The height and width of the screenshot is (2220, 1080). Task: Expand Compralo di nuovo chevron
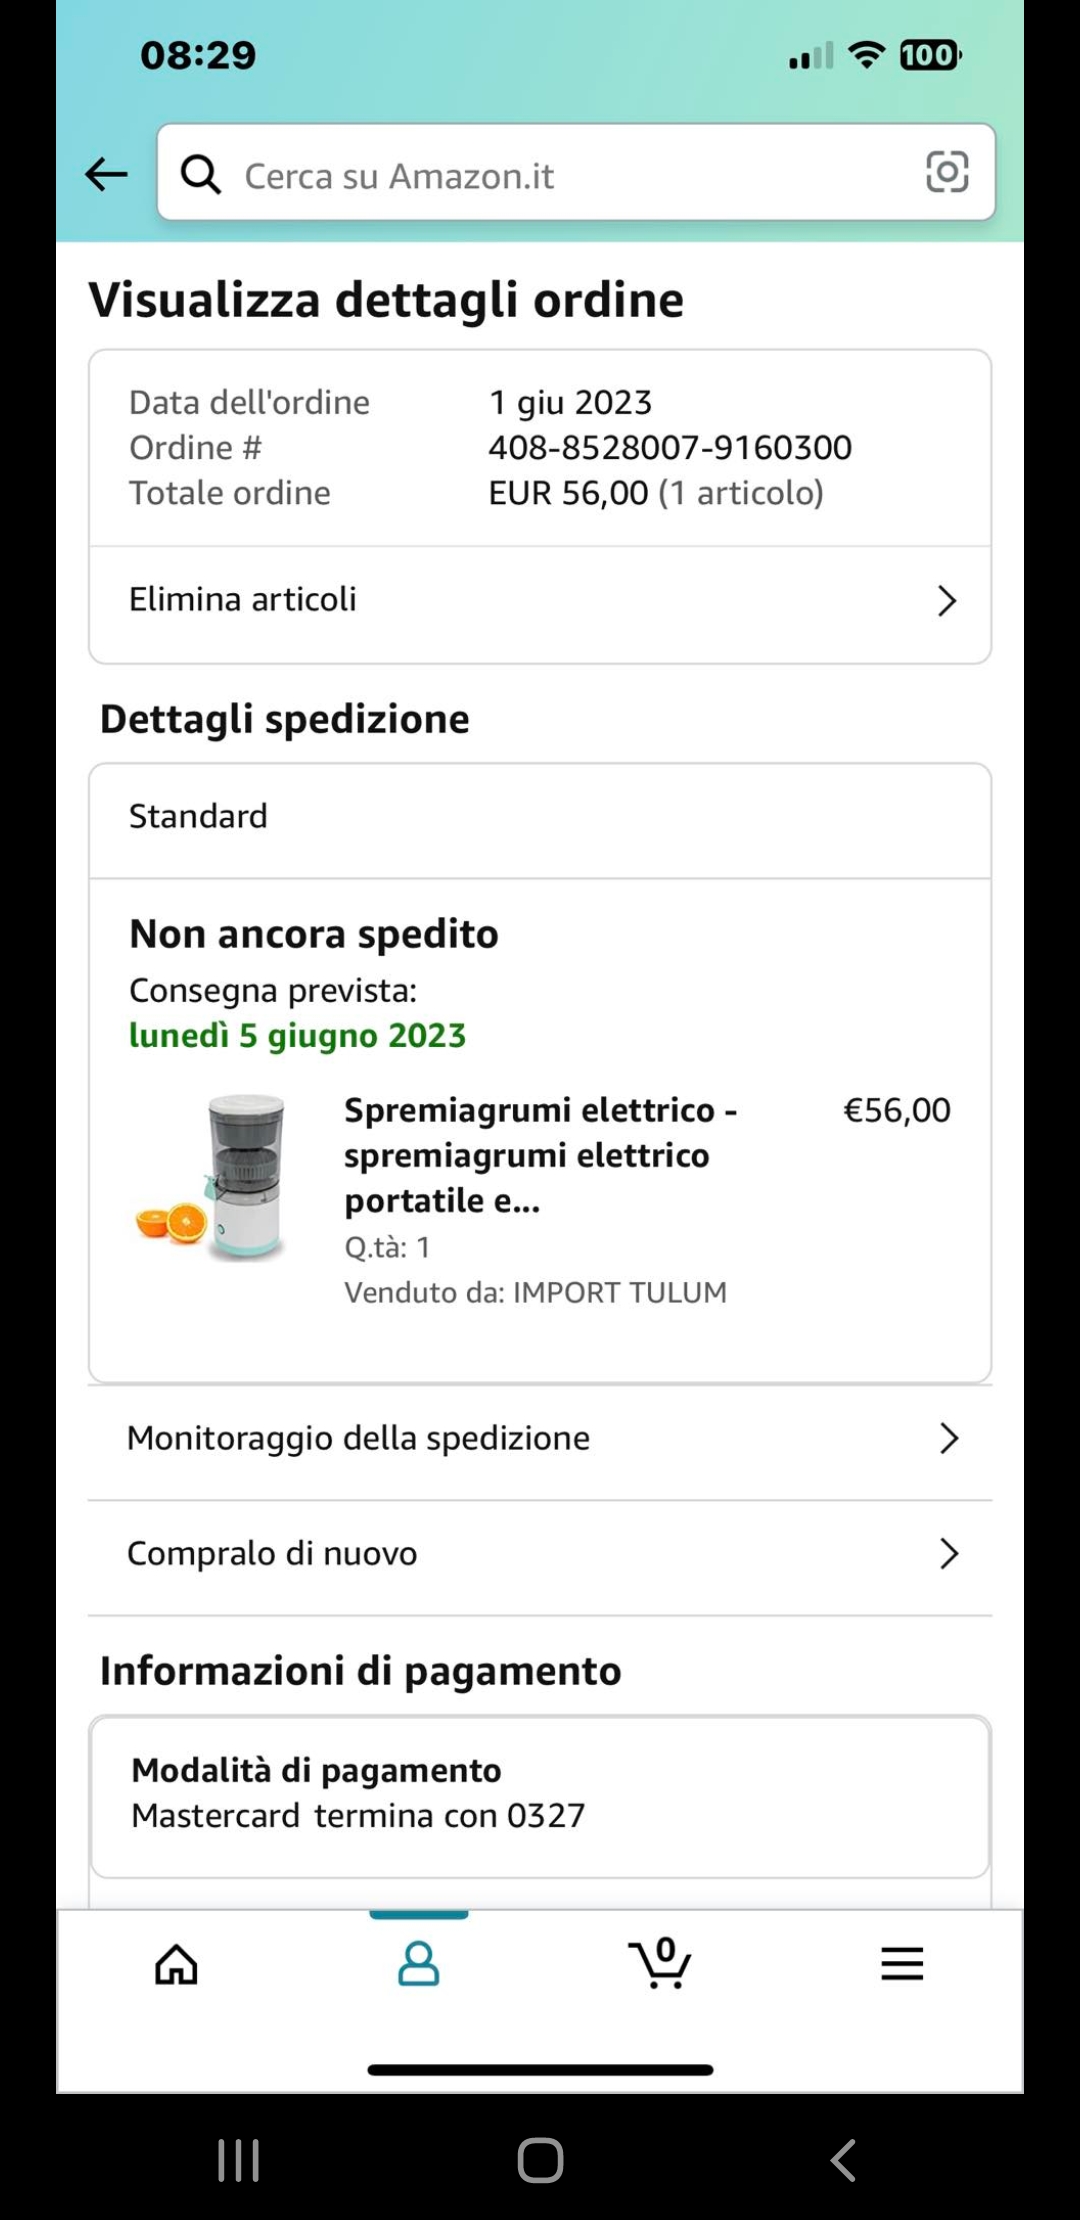pyautogui.click(x=948, y=1553)
